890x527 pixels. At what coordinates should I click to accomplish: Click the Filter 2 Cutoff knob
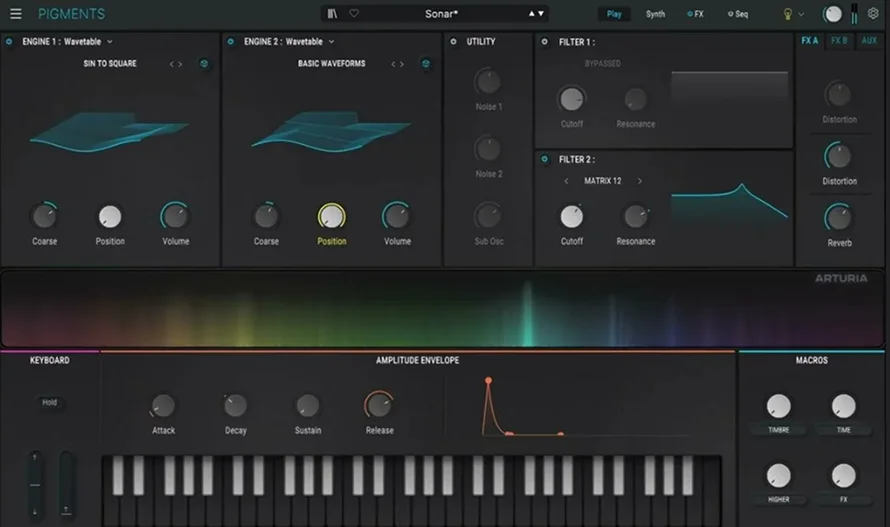(571, 216)
